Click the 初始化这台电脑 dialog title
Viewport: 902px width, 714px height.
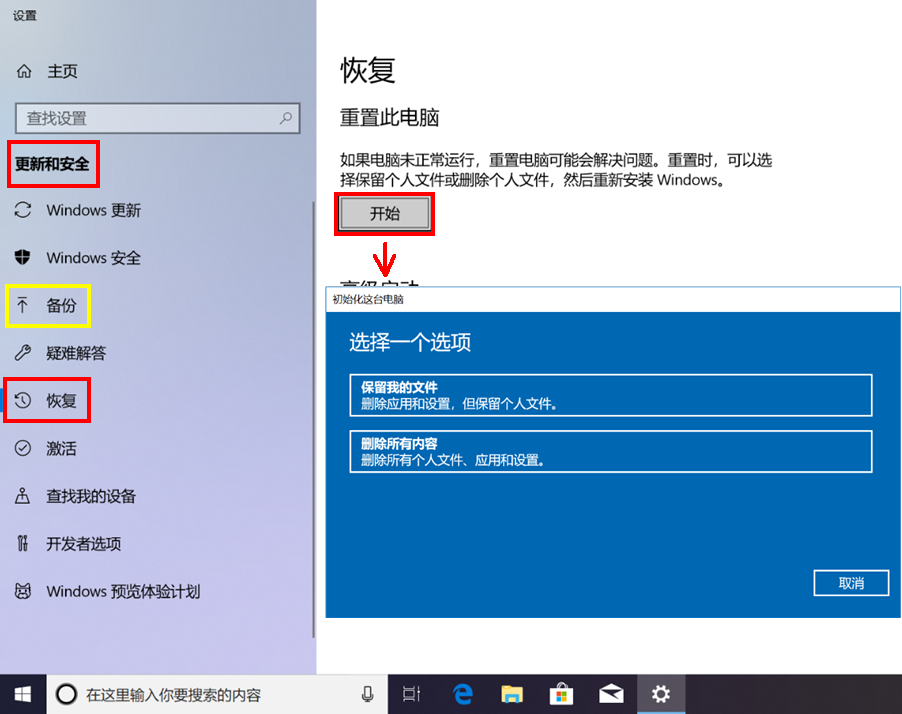[x=368, y=299]
